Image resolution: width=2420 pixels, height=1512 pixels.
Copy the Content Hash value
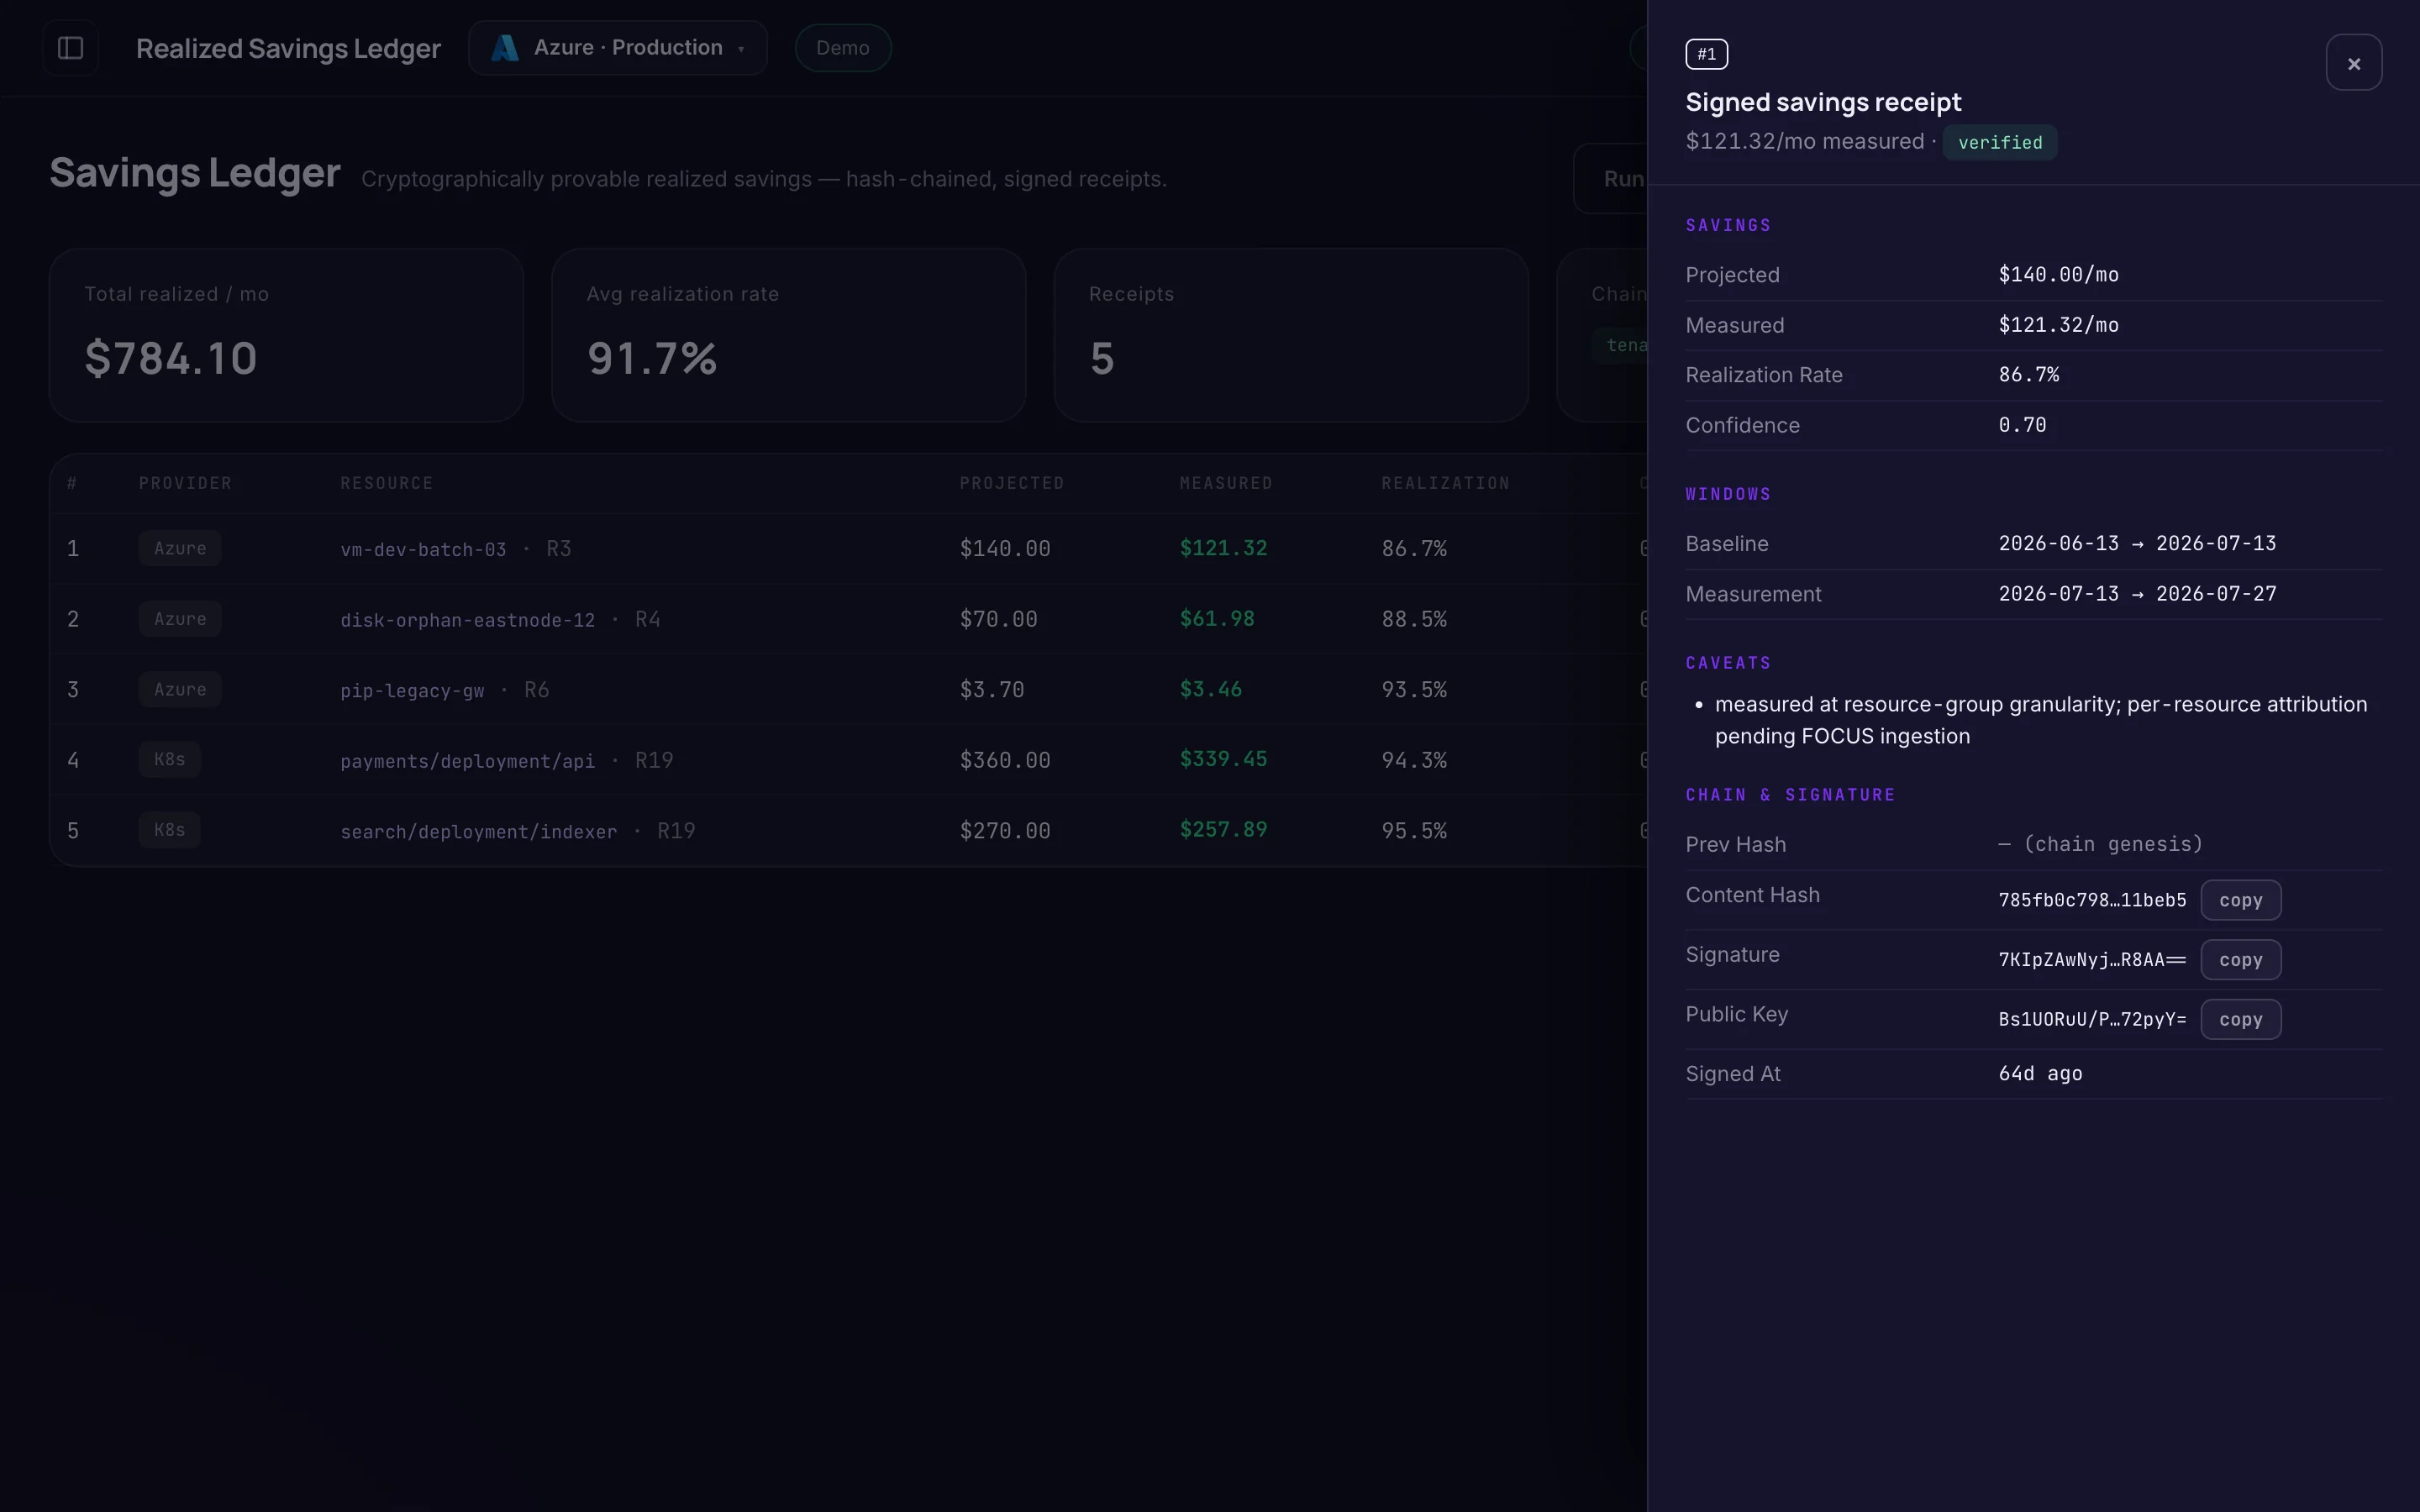point(2240,900)
